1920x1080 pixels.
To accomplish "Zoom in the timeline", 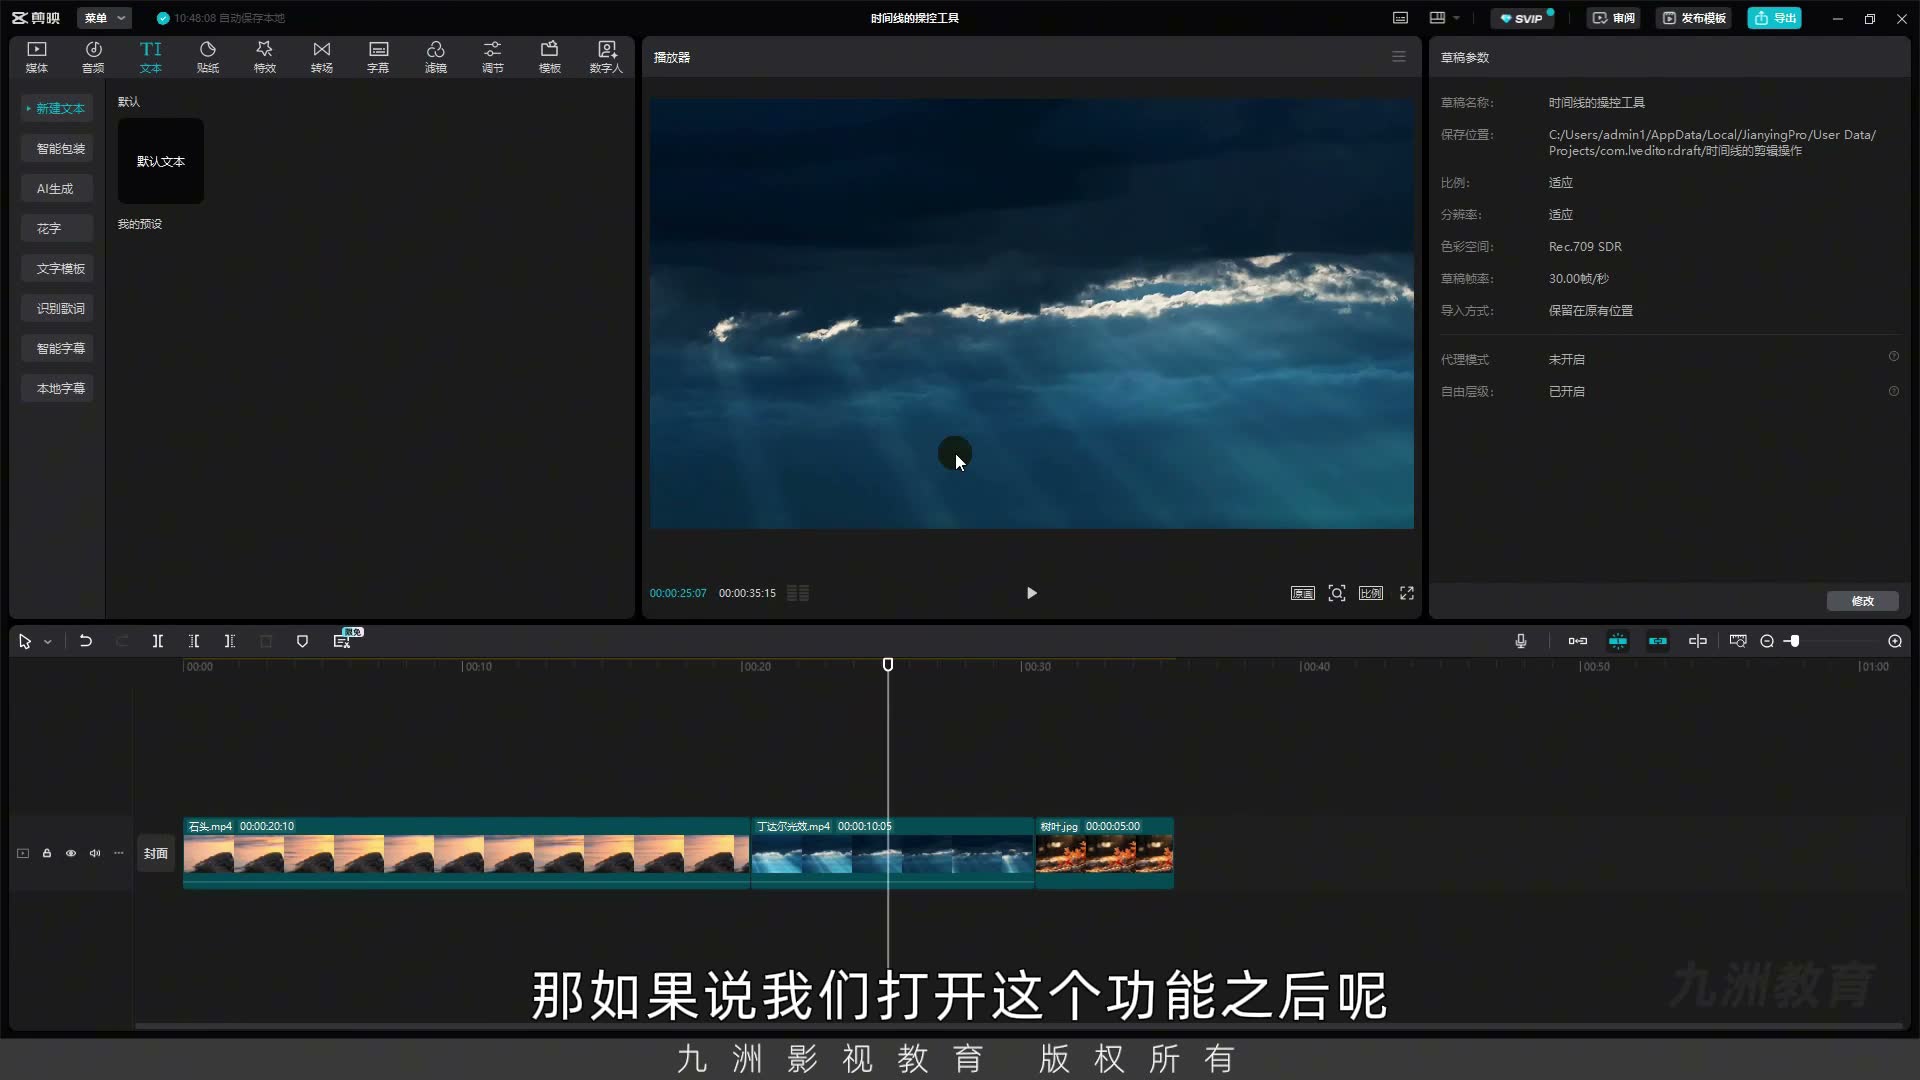I will point(1895,641).
